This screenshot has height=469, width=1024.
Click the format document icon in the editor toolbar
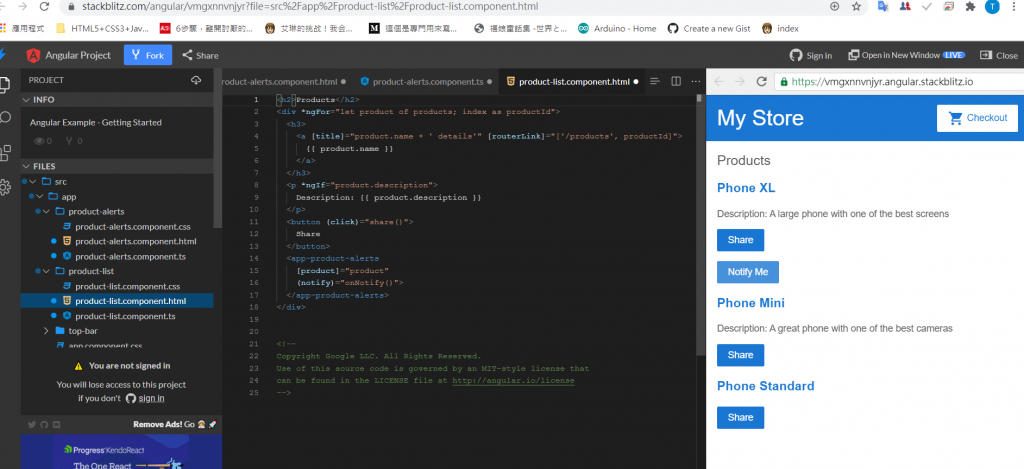[x=655, y=82]
